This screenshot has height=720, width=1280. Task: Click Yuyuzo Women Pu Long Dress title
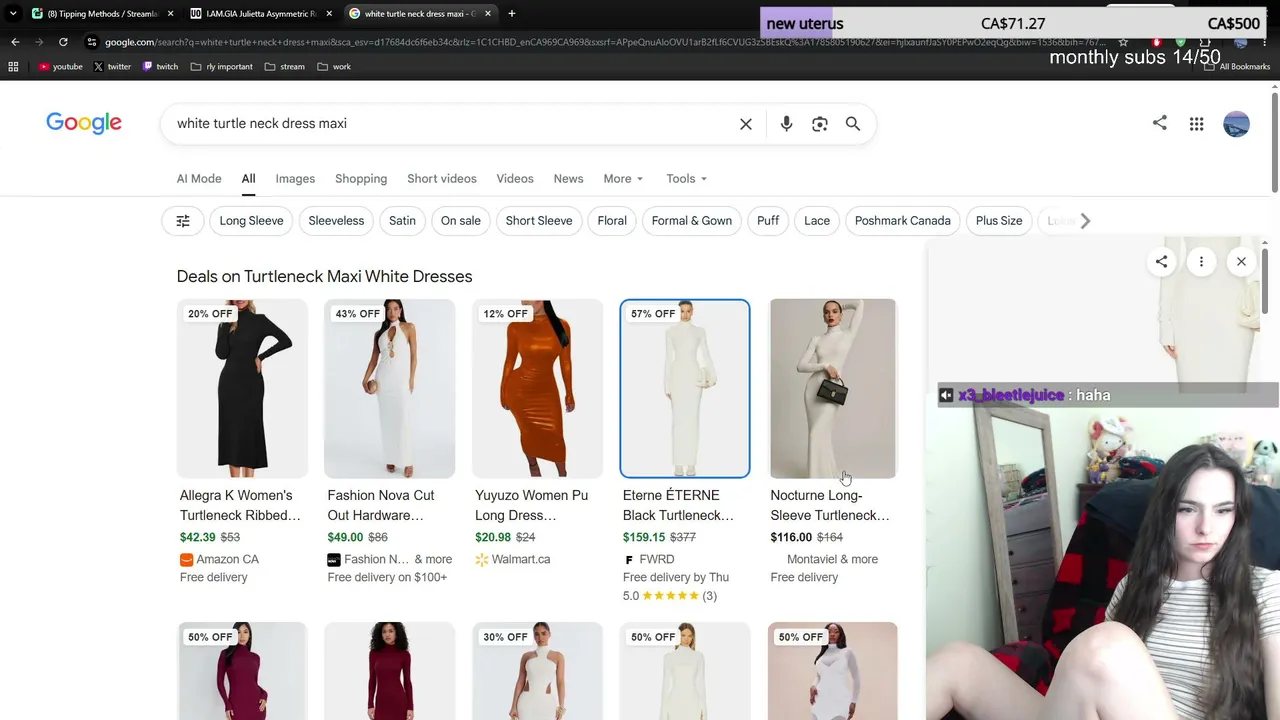532,505
